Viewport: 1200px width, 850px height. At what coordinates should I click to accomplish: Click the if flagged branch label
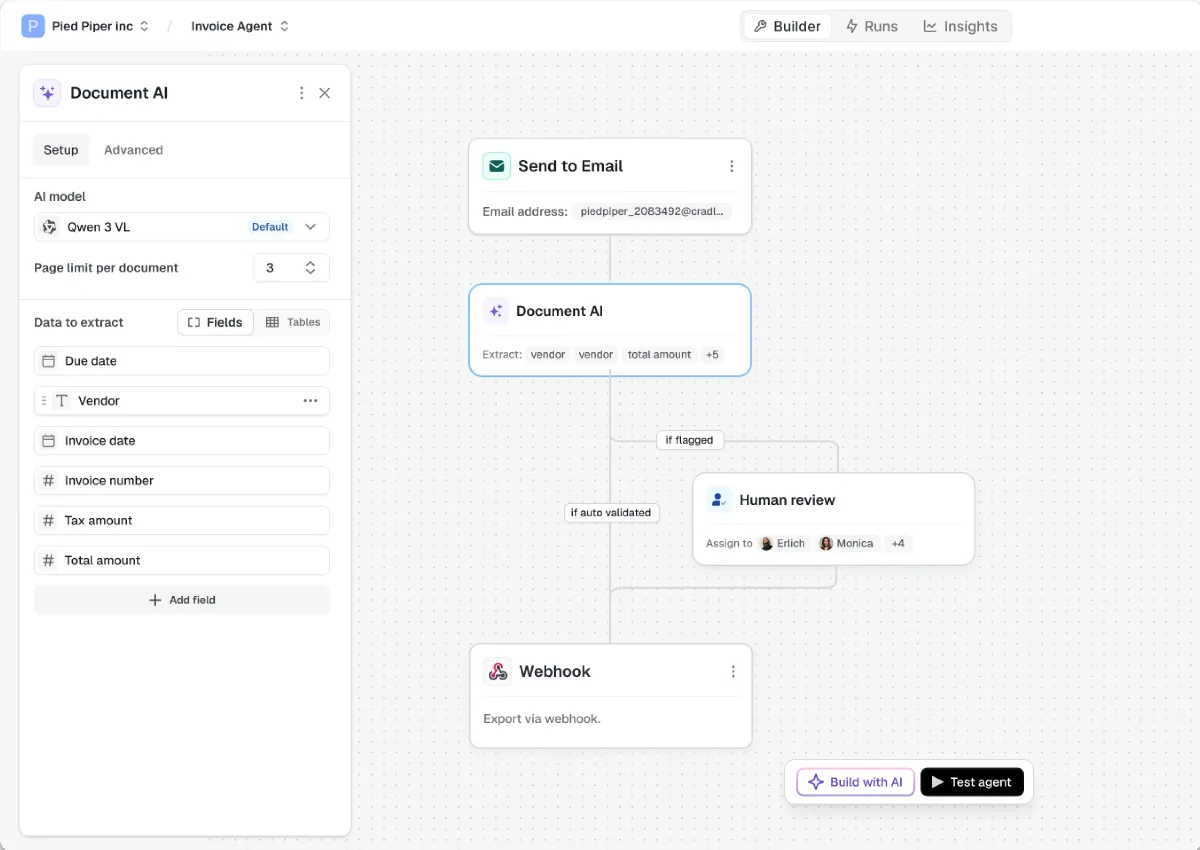(x=690, y=440)
